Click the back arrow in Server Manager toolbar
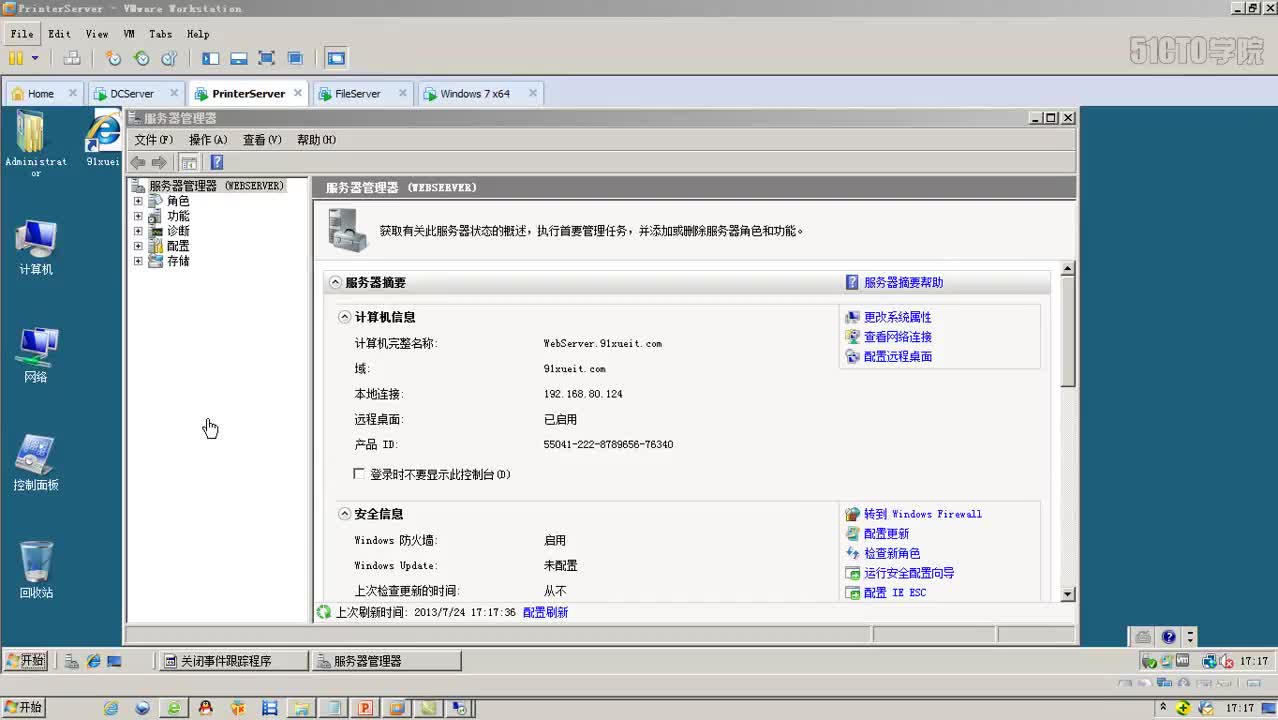Image resolution: width=1278 pixels, height=720 pixels. click(x=138, y=162)
